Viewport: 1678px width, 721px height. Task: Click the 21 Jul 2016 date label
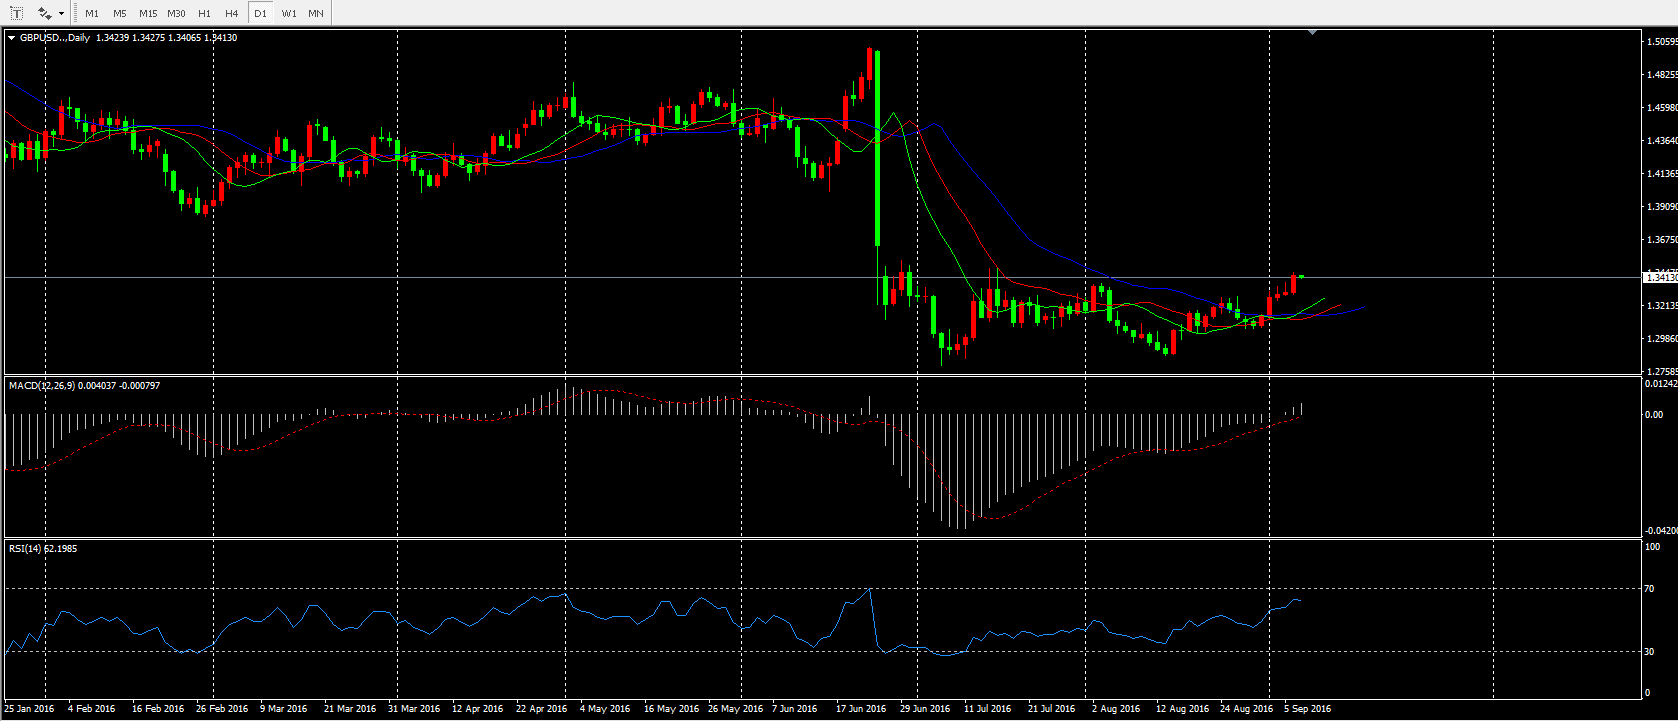point(1051,708)
